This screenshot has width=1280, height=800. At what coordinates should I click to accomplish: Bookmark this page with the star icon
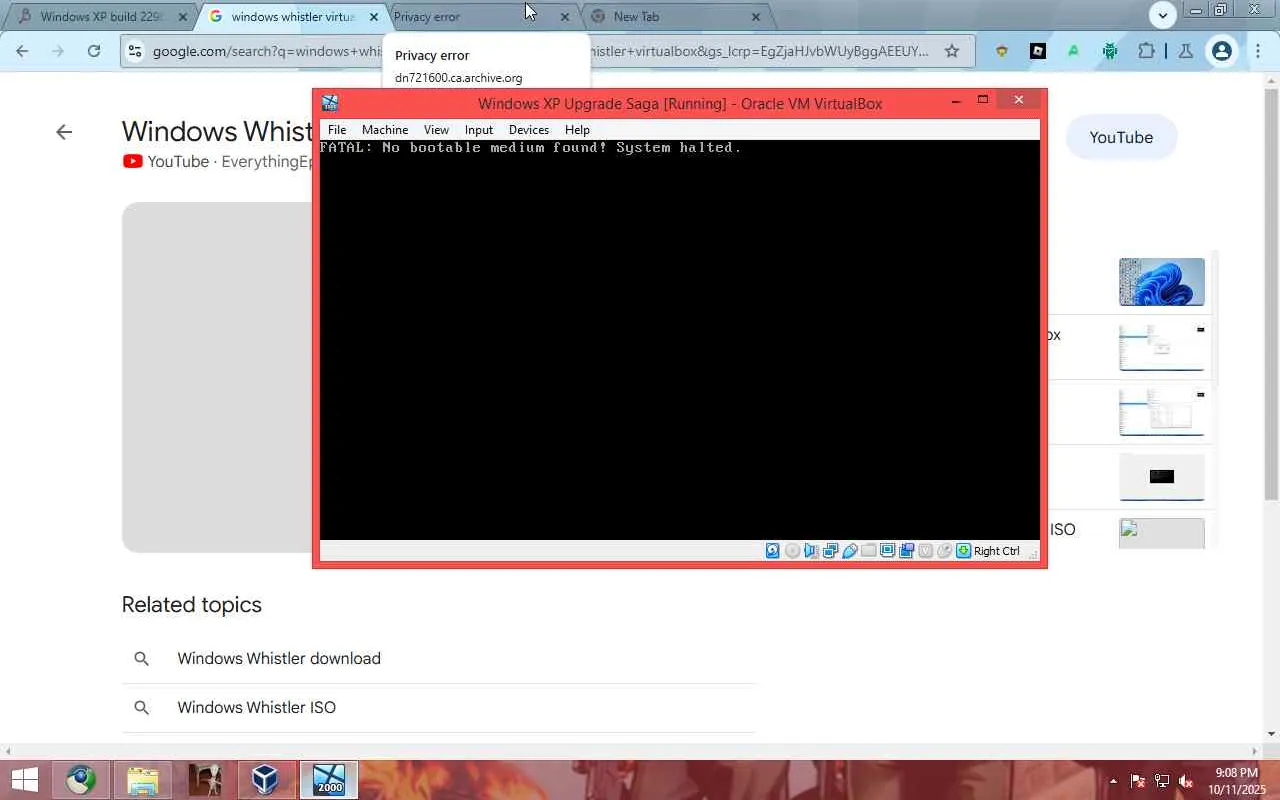tap(952, 51)
